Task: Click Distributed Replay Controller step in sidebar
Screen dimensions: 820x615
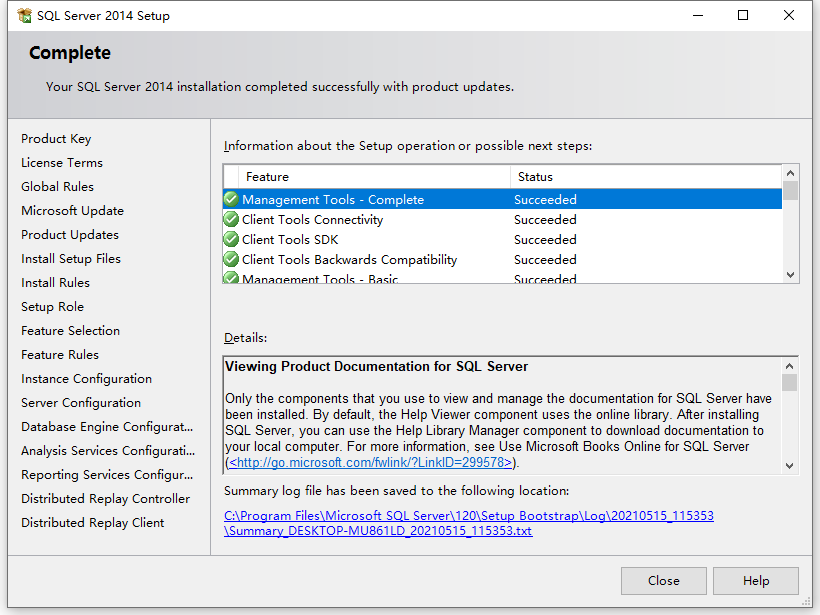Action: click(106, 499)
